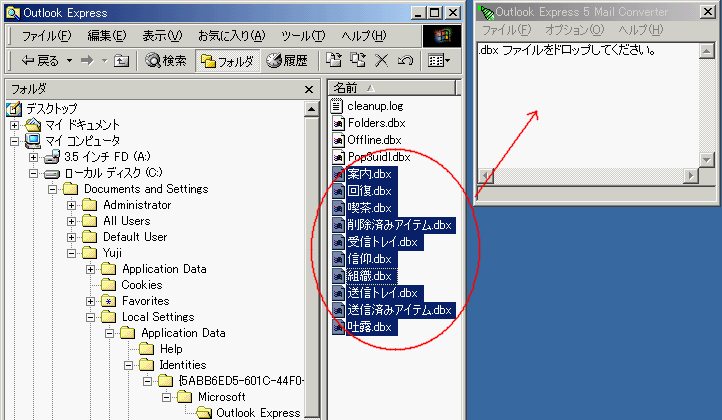Image resolution: width=722 pixels, height=420 pixels.
Task: Select the デスクトップ tree item
Action: pos(51,109)
